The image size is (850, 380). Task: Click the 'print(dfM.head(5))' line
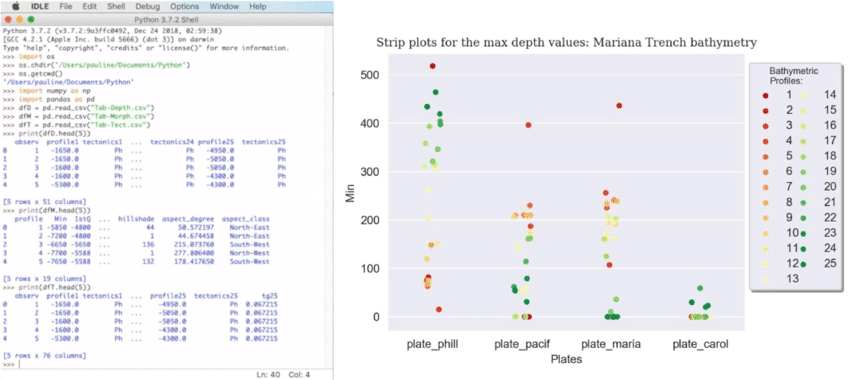[47, 210]
